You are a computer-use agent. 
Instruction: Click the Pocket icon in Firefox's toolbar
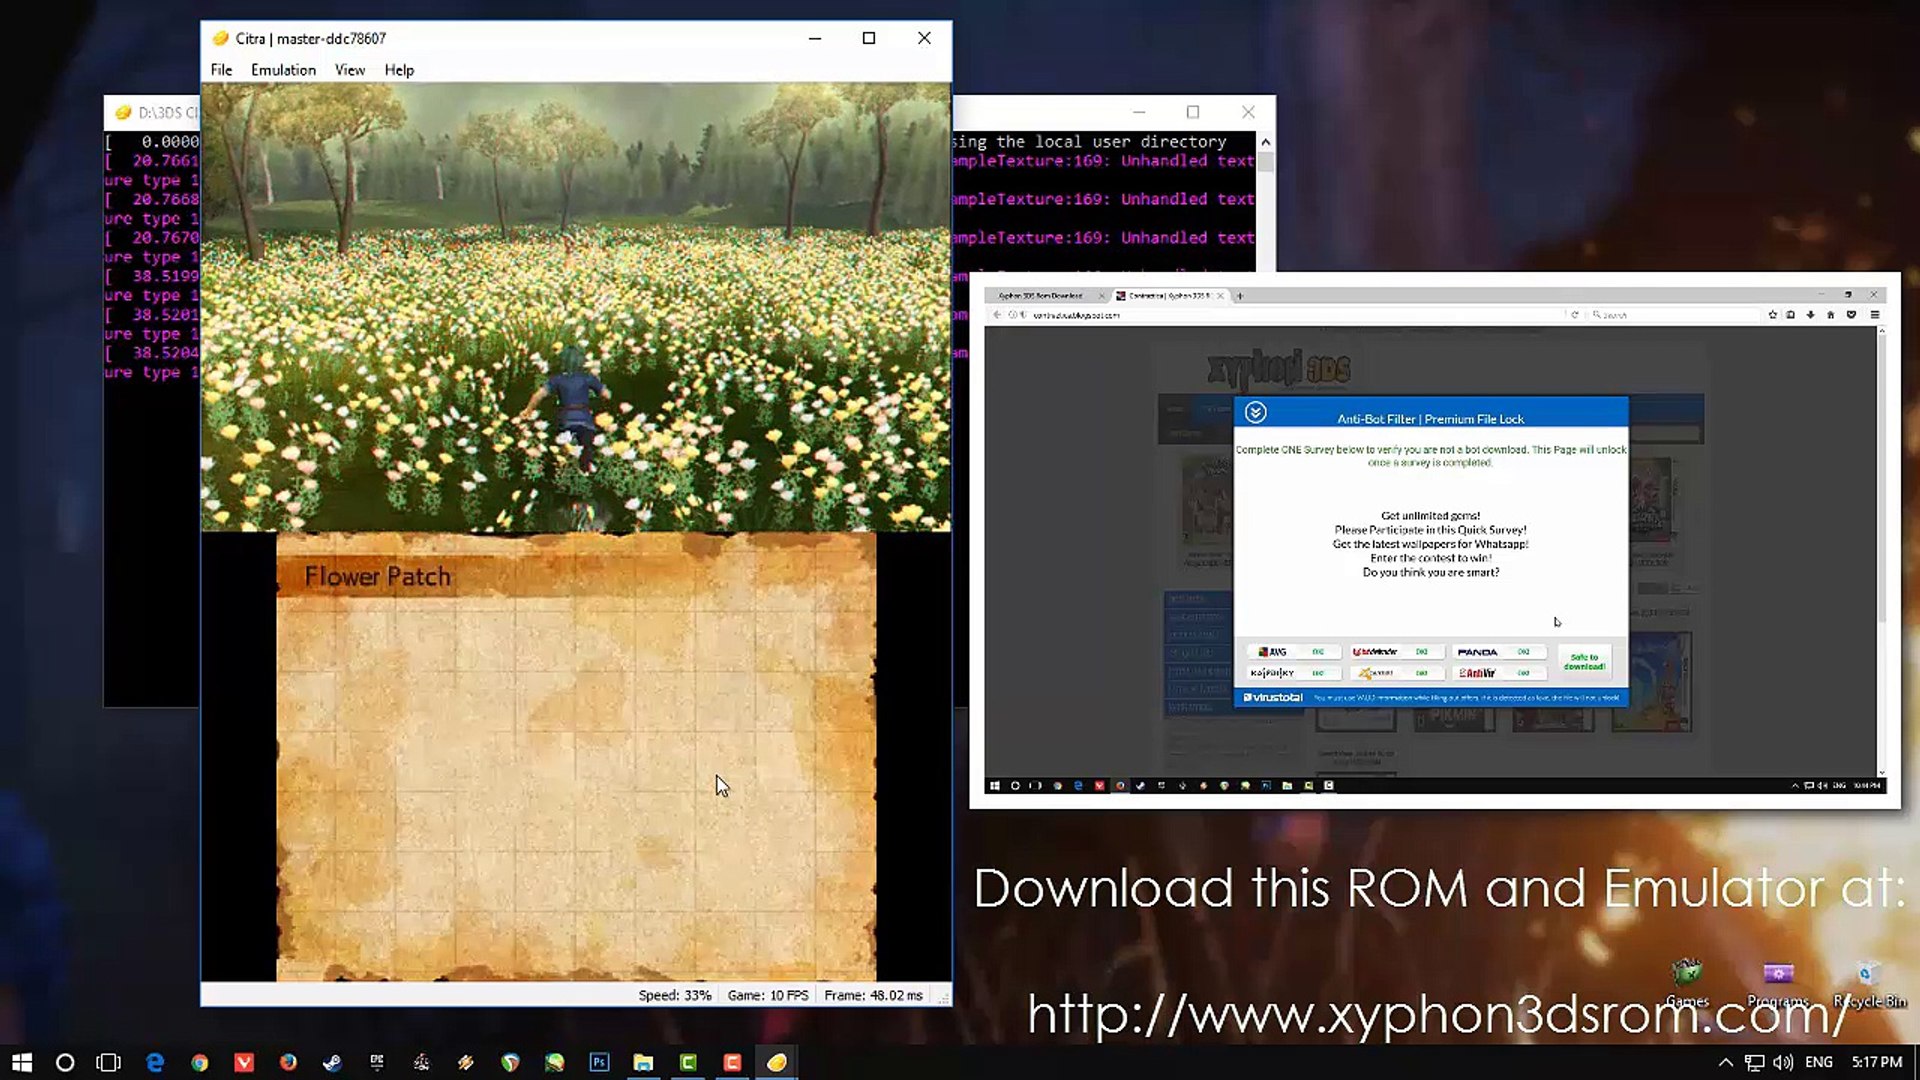1853,315
